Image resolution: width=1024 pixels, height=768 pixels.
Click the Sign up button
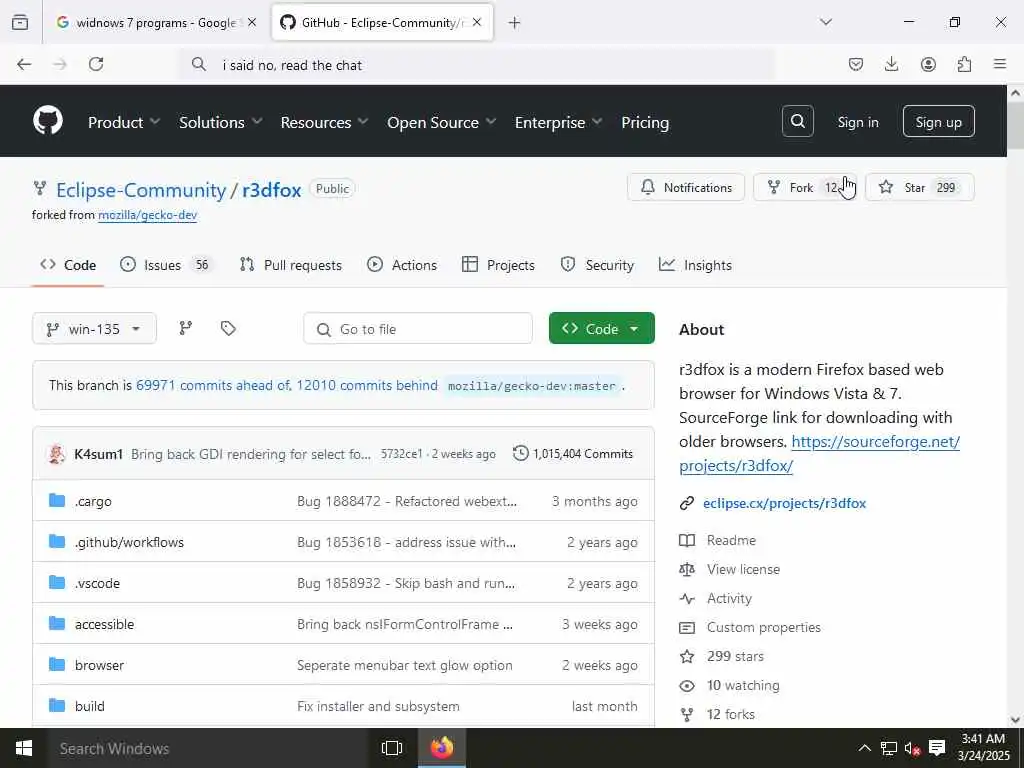(x=938, y=121)
